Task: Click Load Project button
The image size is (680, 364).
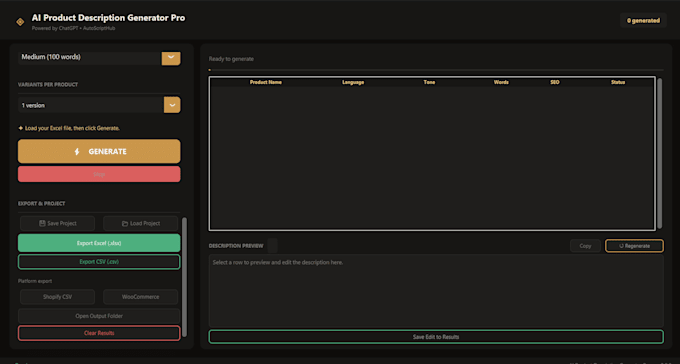Action: click(x=141, y=223)
